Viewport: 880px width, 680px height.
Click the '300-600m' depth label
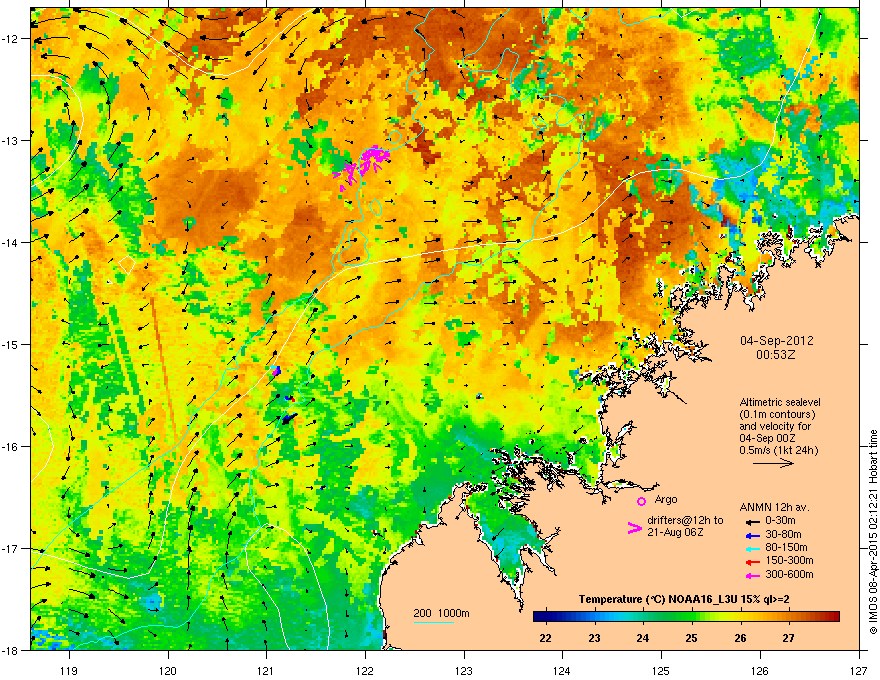pyautogui.click(x=789, y=575)
